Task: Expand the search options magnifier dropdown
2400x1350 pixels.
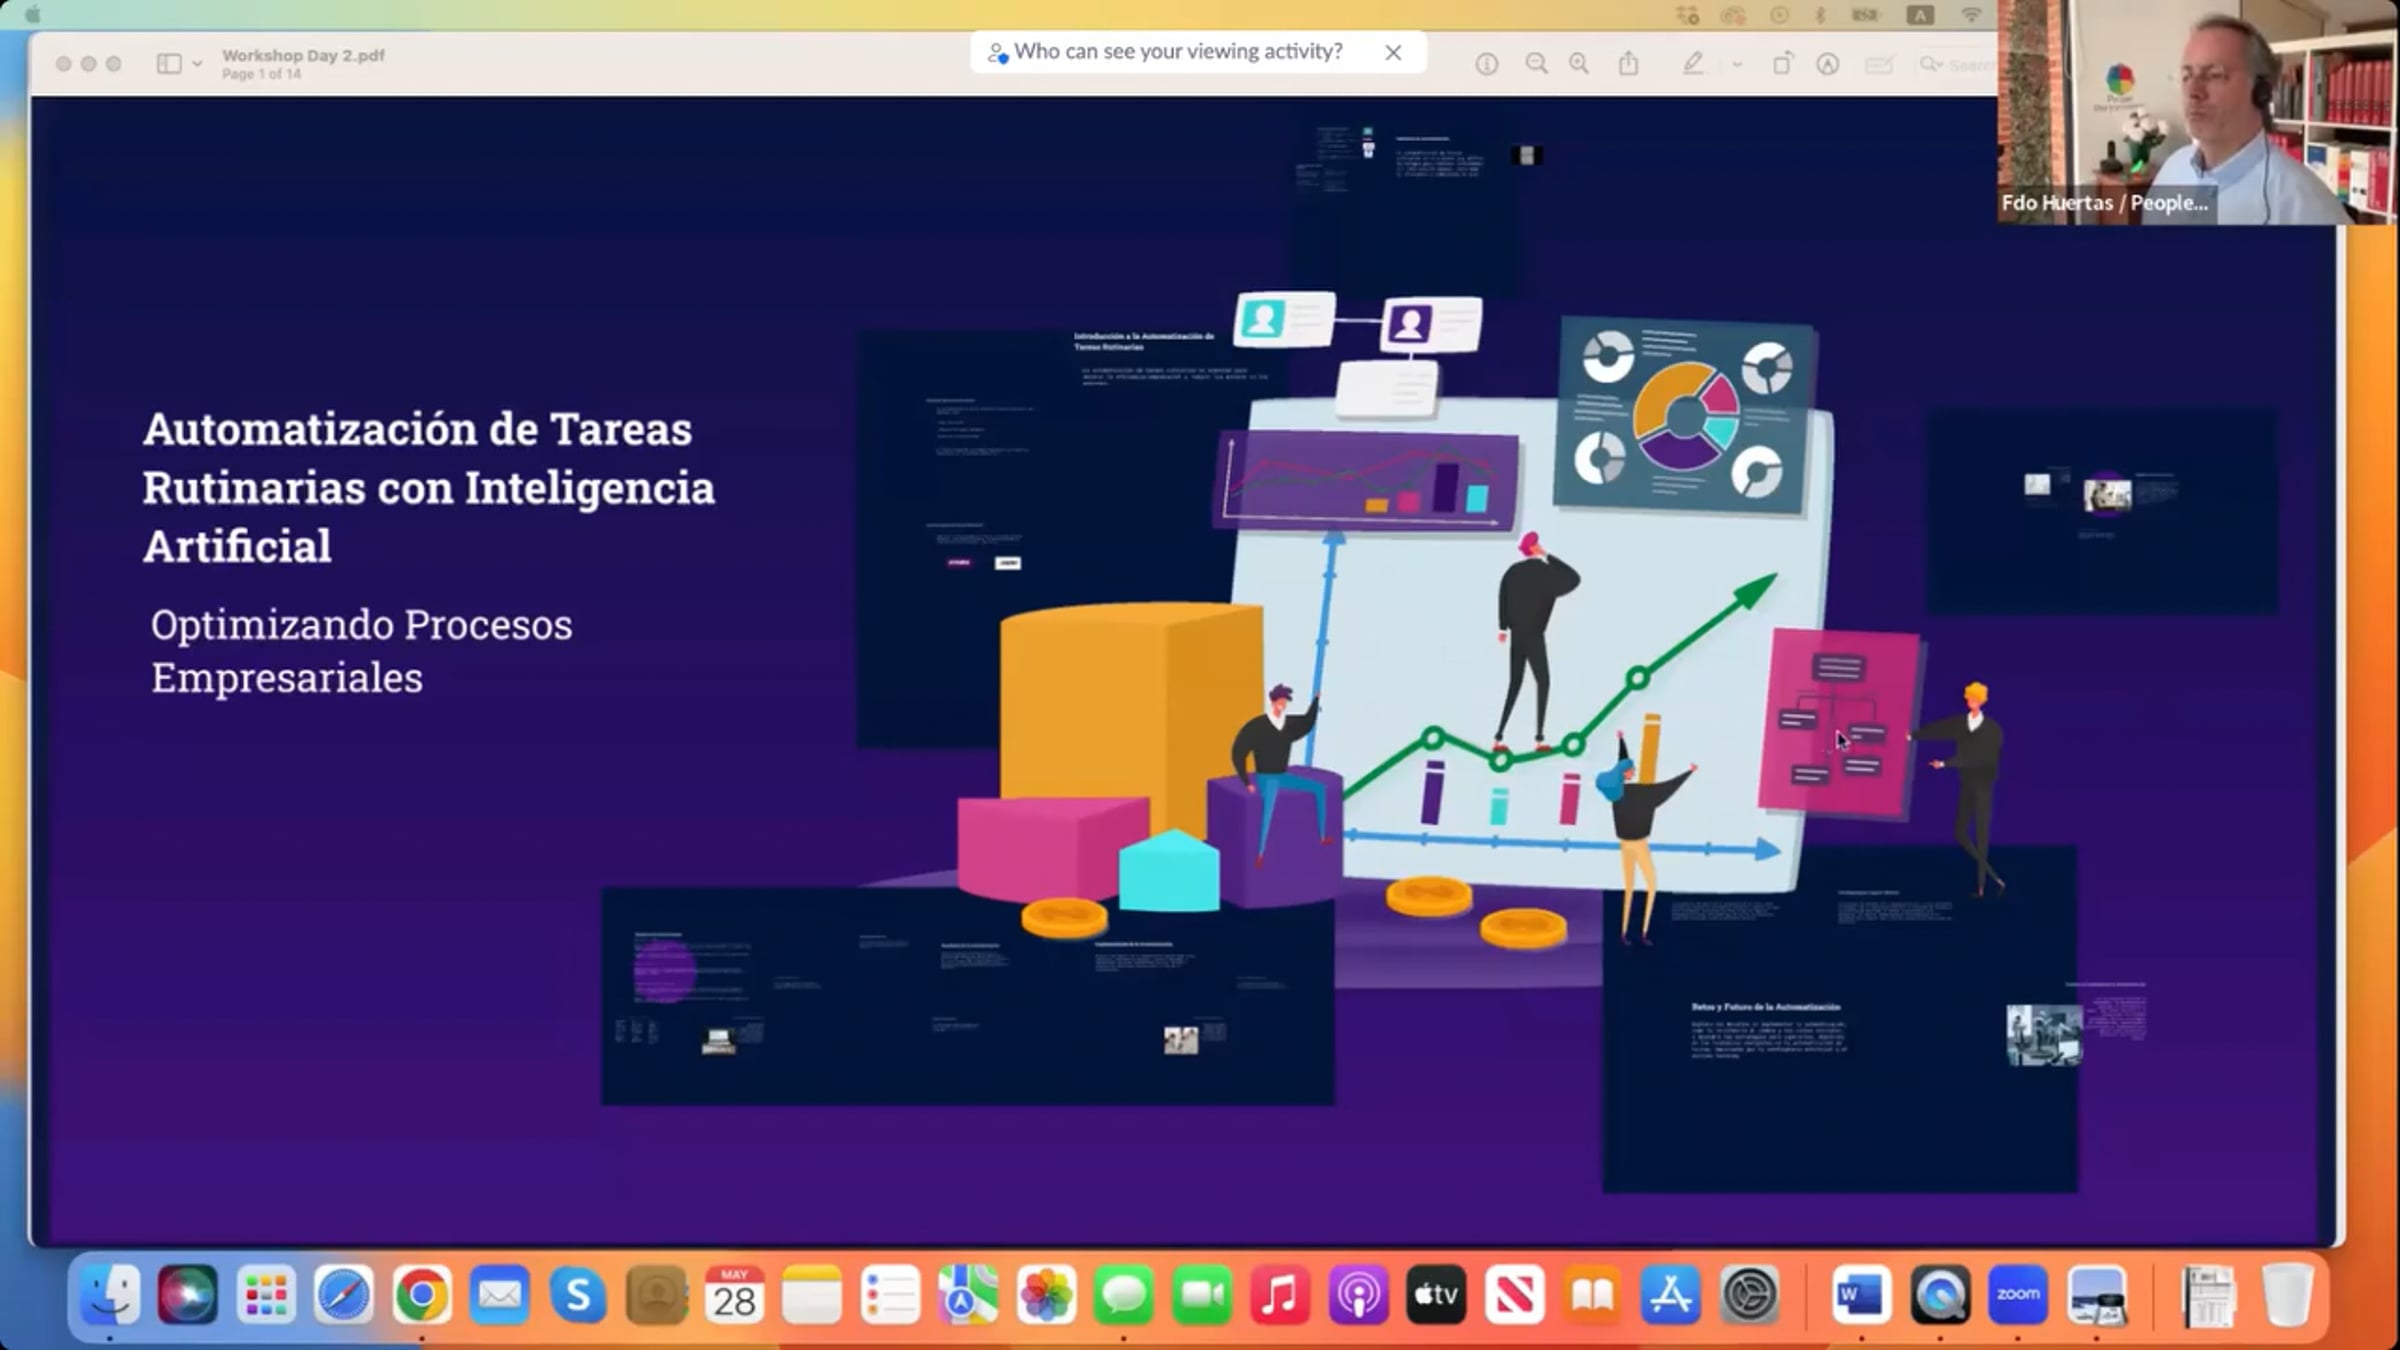Action: (1930, 65)
